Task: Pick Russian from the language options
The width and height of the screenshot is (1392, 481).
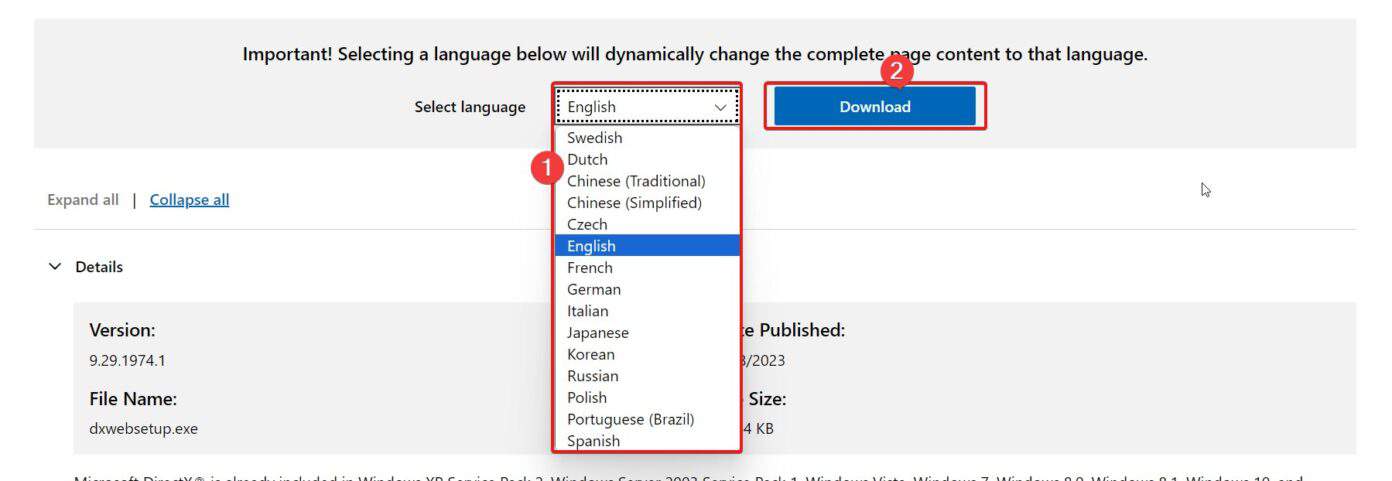Action: [x=593, y=376]
